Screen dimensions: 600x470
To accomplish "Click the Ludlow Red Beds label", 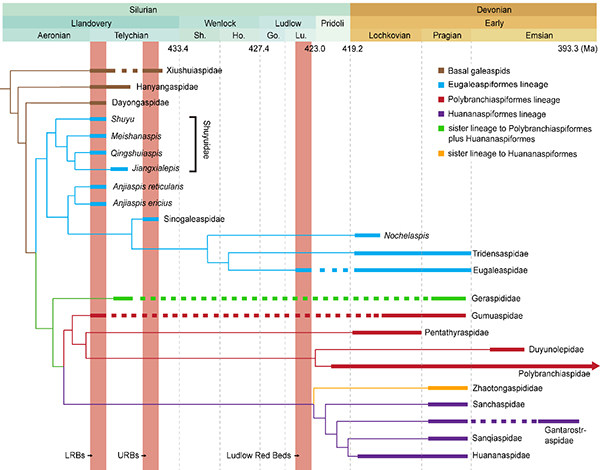I will (x=260, y=457).
